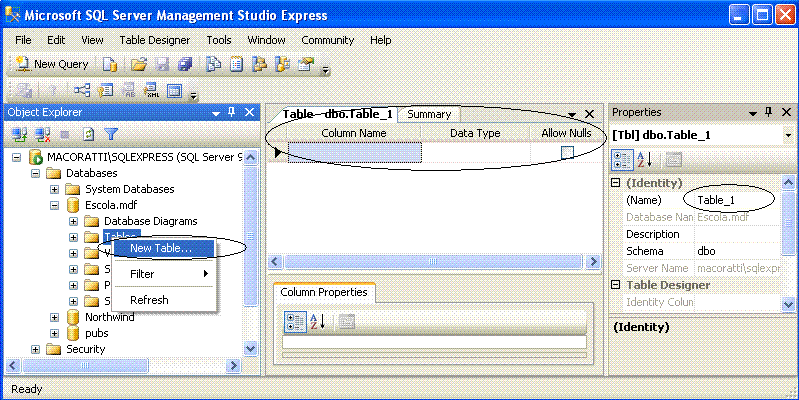Image resolution: width=799 pixels, height=400 pixels.
Task: Select the Table - dbo.Table_1 tab
Action: (337, 114)
